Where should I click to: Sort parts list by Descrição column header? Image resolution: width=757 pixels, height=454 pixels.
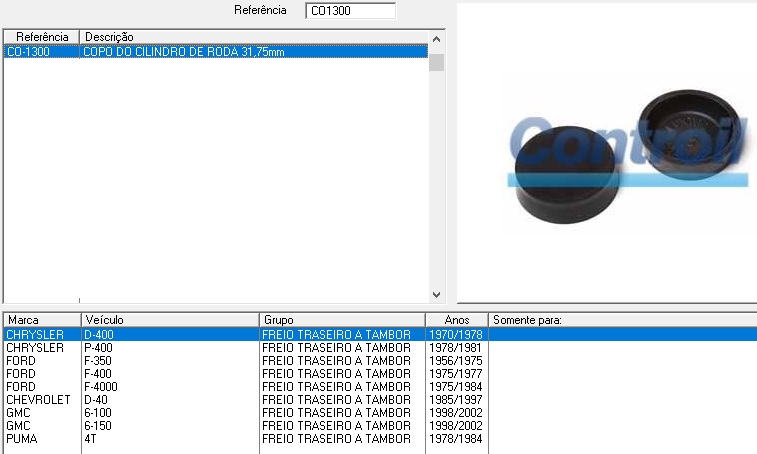pos(254,37)
